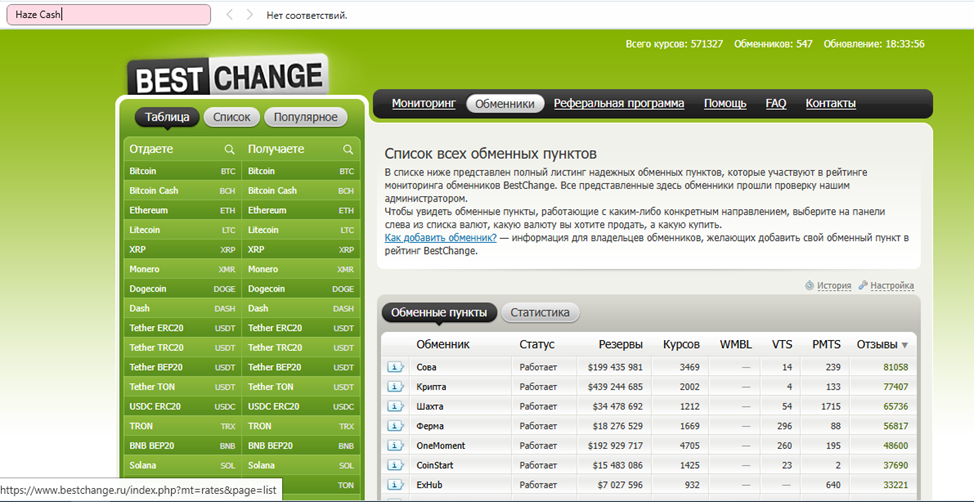This screenshot has height=502, width=974.
Task: Open ExHub exchanger name
Action: (x=429, y=485)
